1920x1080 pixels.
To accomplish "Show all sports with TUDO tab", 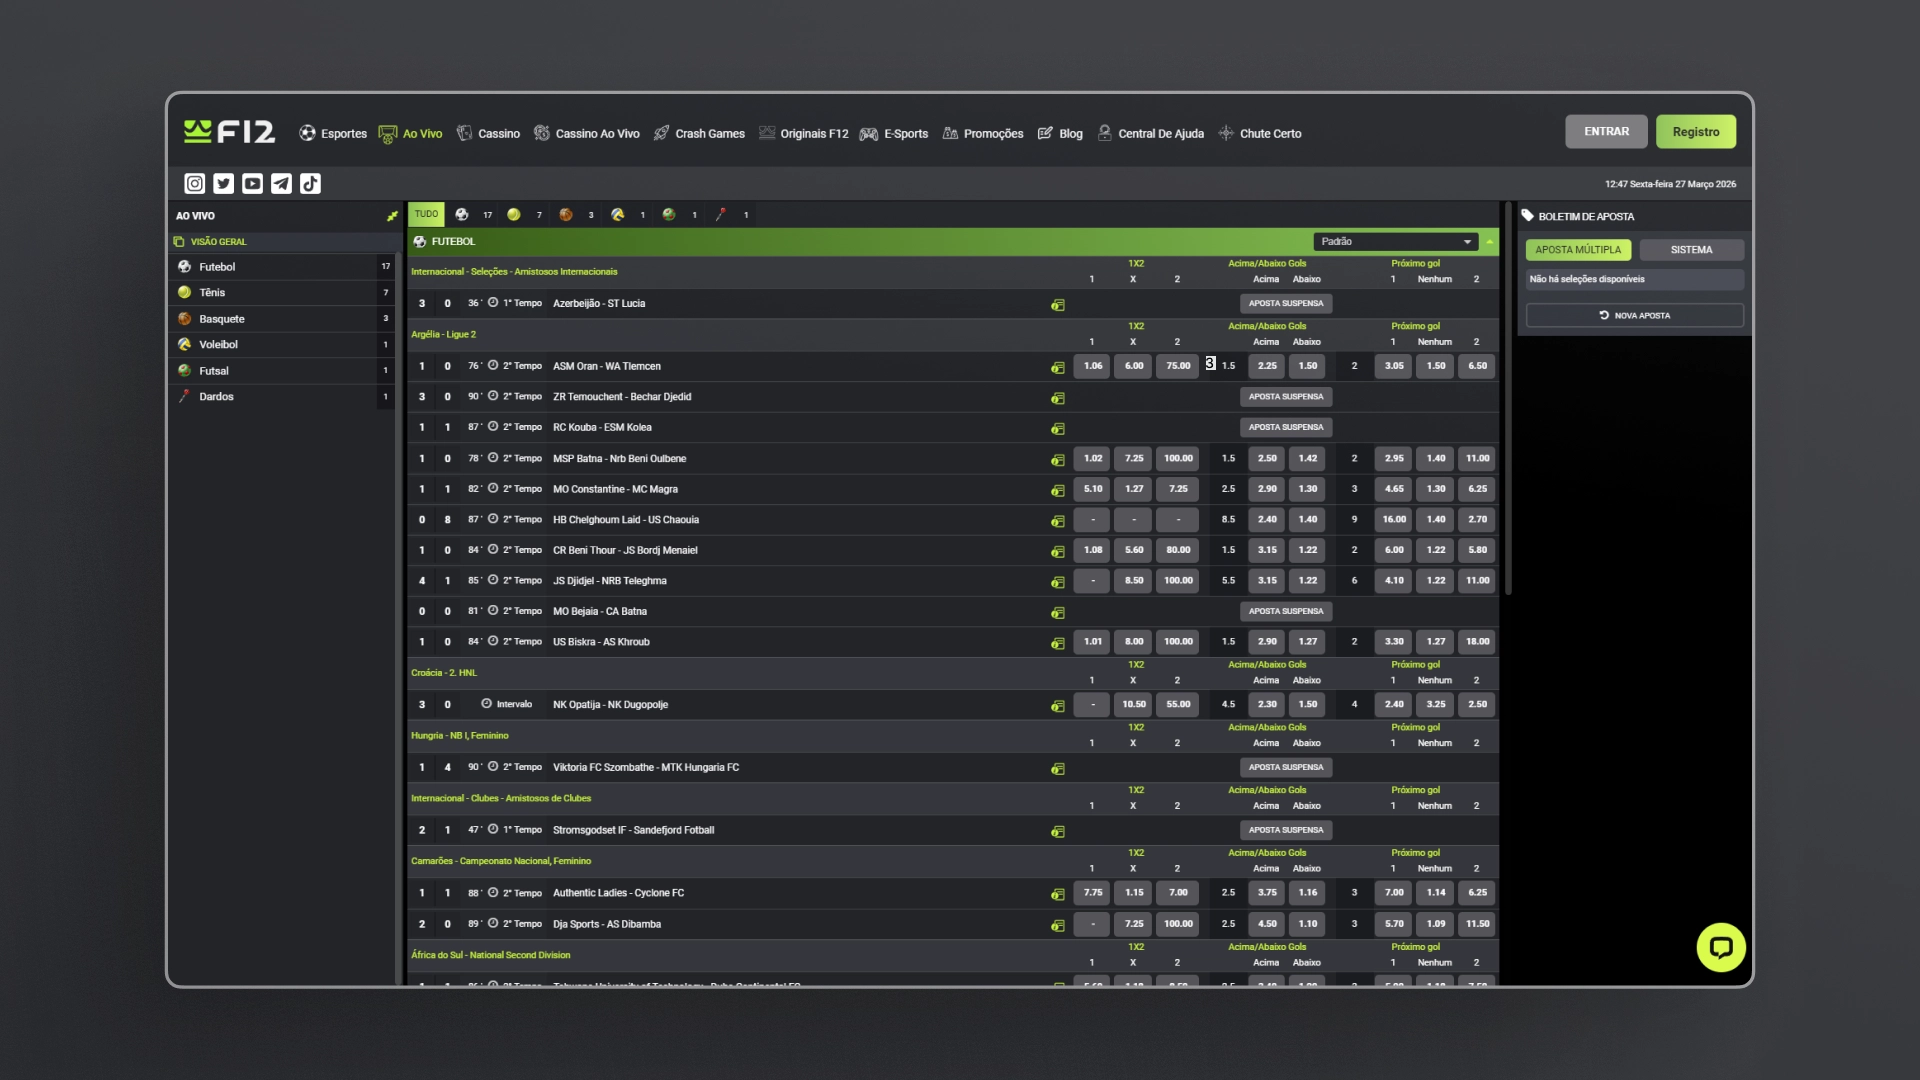I will [x=426, y=214].
